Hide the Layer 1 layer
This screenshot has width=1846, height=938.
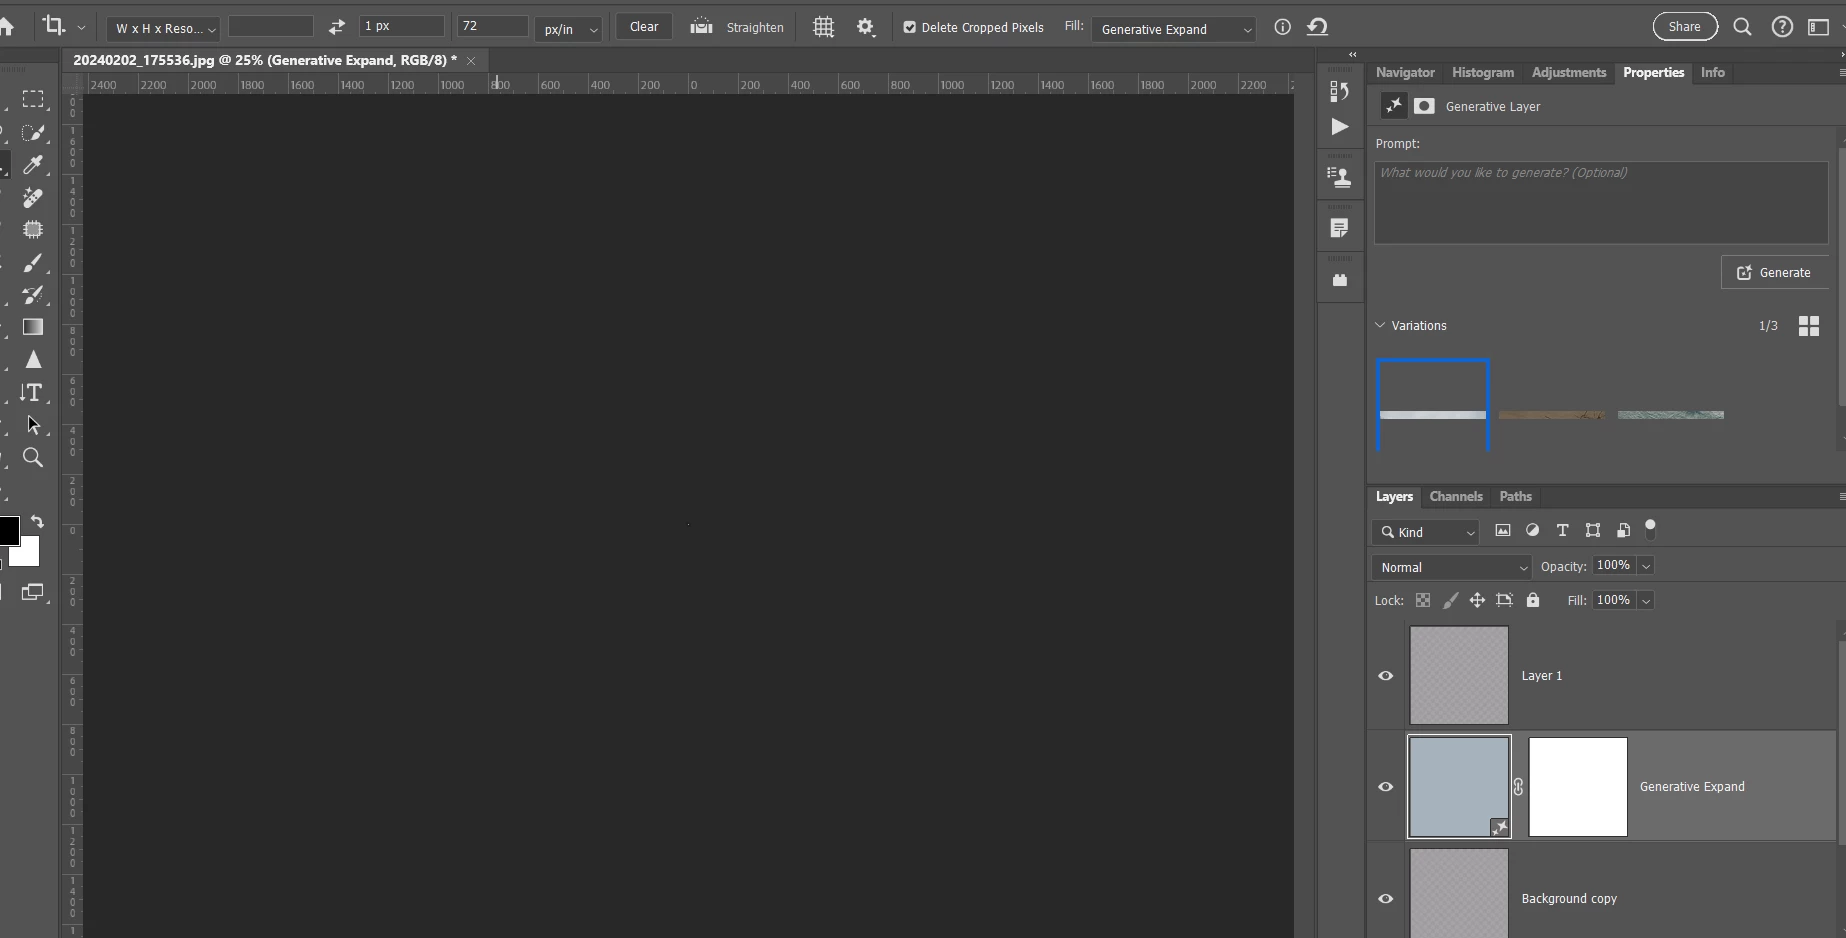[x=1386, y=676]
